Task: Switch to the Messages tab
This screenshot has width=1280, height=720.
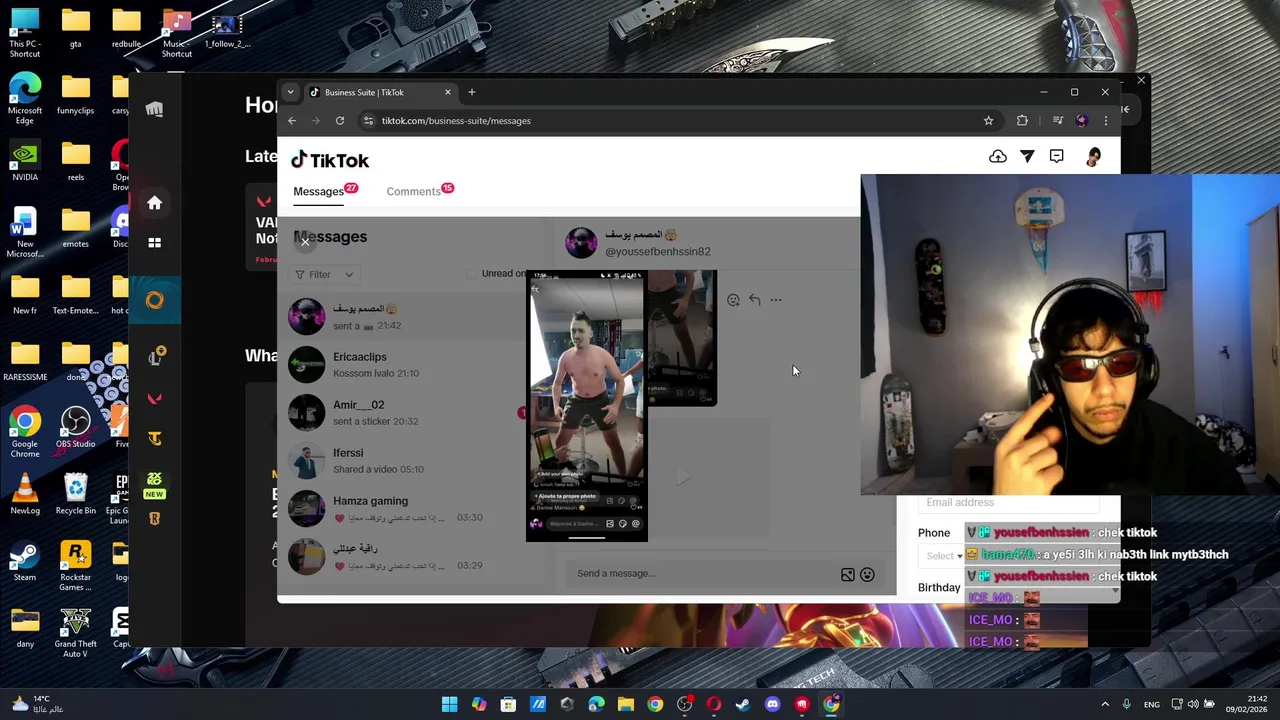Action: 318,191
